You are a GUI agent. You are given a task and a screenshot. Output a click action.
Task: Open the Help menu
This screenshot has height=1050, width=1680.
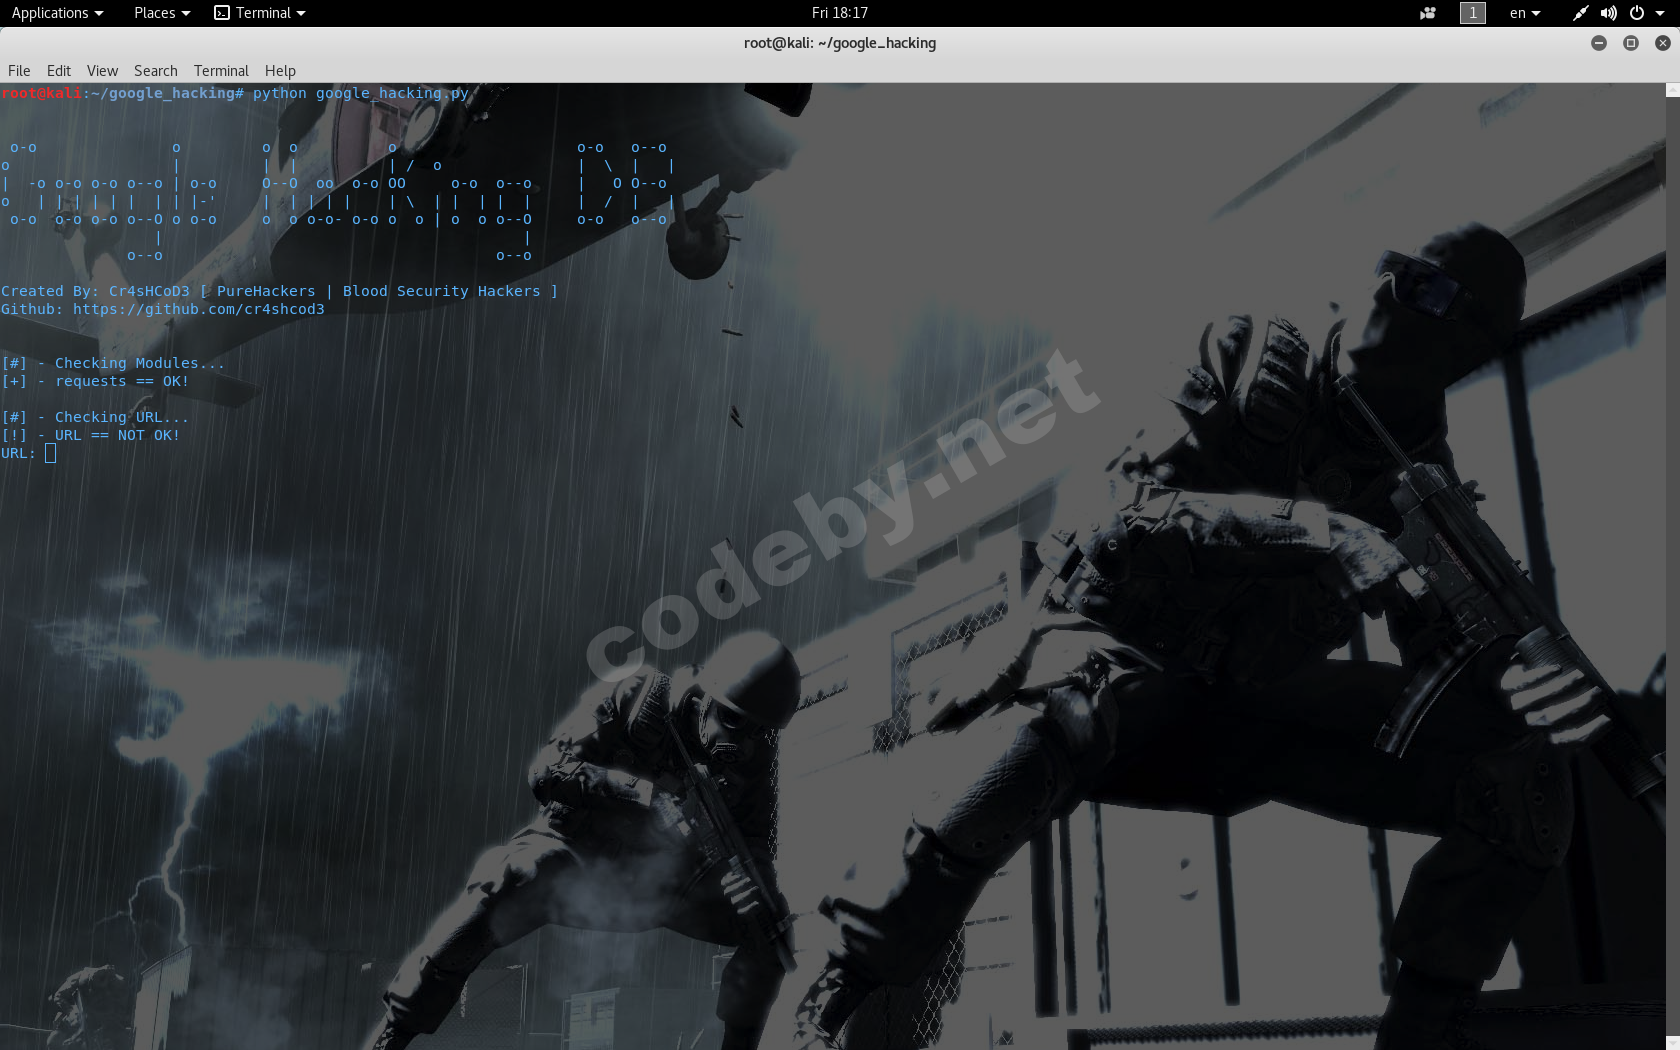pos(280,71)
